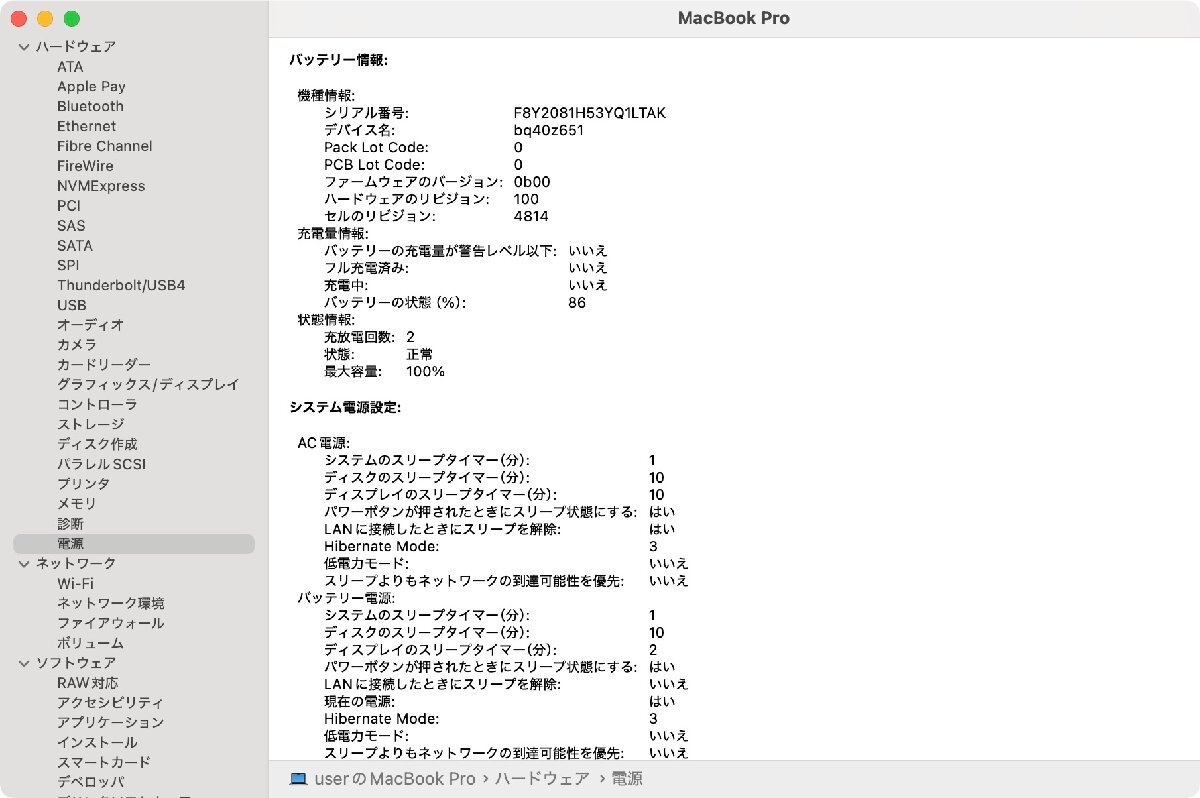1200x798 pixels.
Task: Select the currently highlighted 電源 entry
Action: coord(74,543)
